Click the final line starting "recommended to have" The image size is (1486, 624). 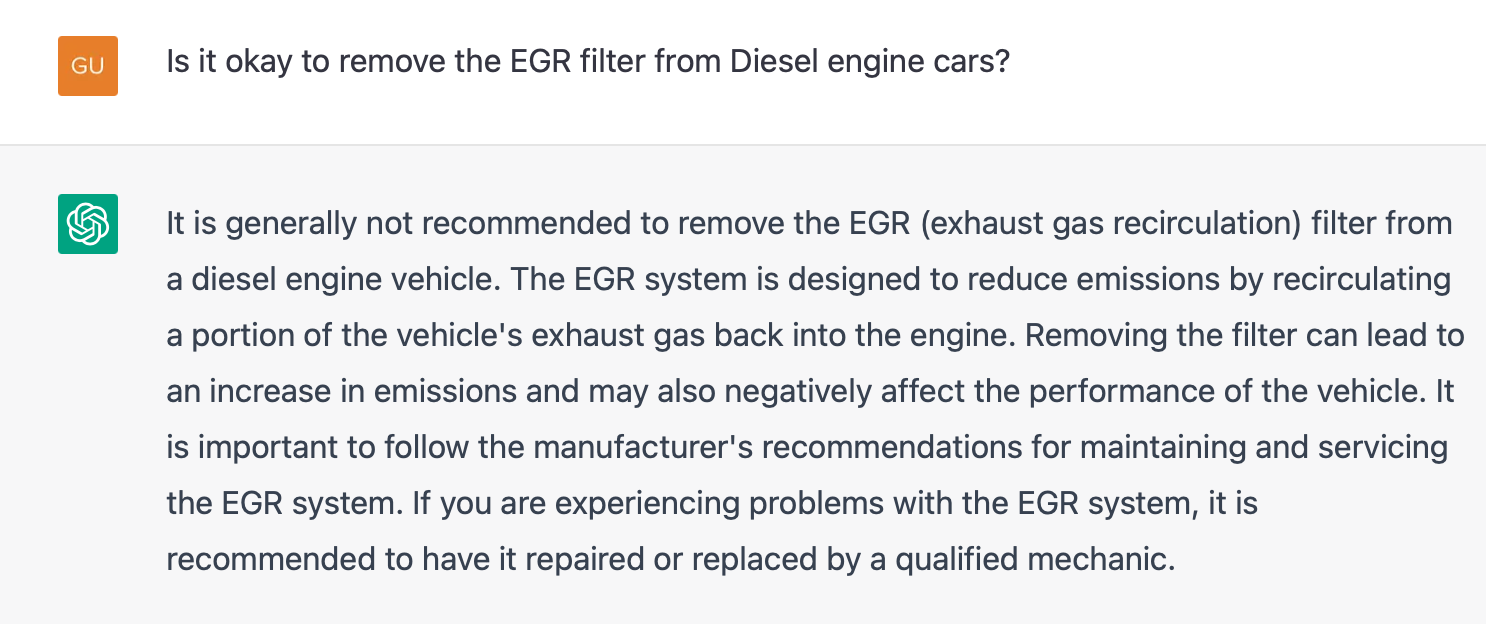point(670,559)
